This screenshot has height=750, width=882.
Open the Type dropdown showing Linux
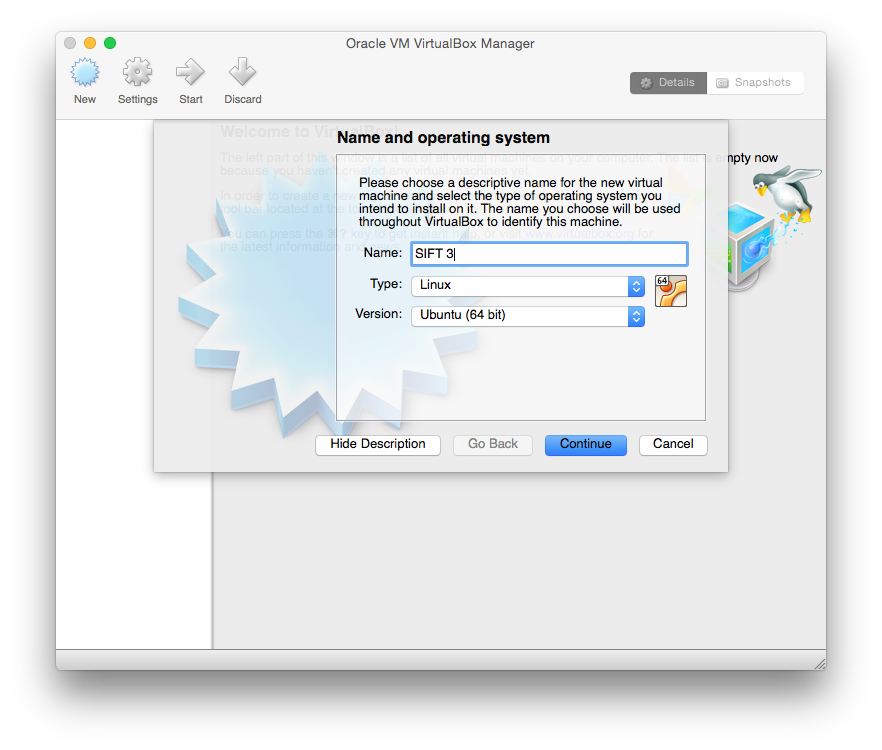[528, 285]
